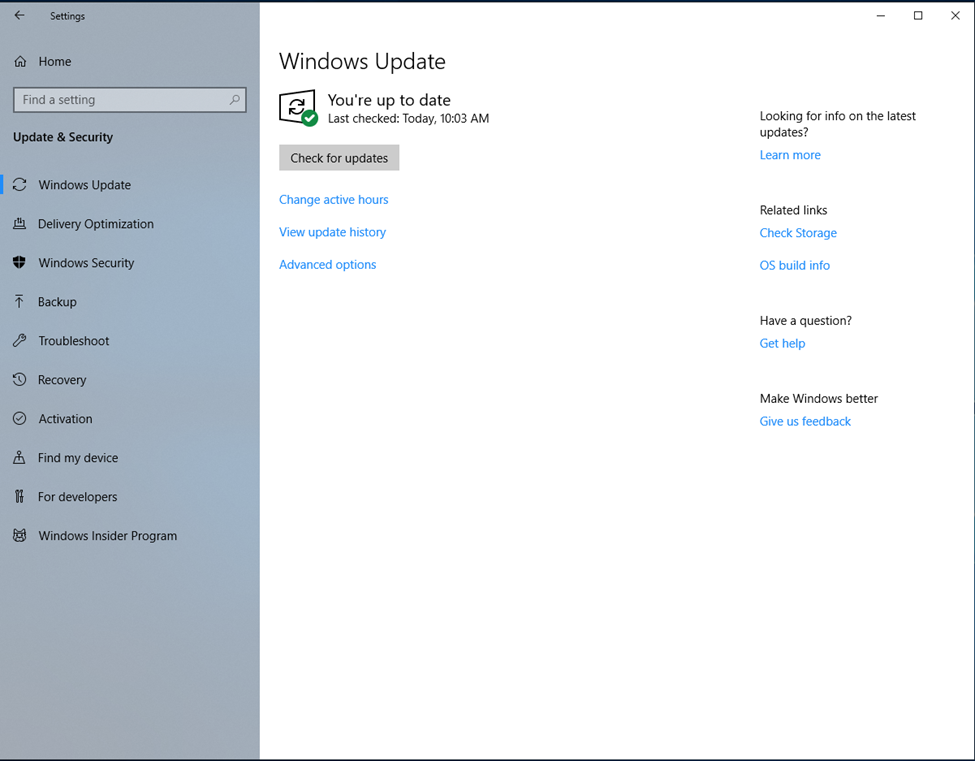Select the Recovery icon
Viewport: 975px width, 761px height.
pos(20,380)
